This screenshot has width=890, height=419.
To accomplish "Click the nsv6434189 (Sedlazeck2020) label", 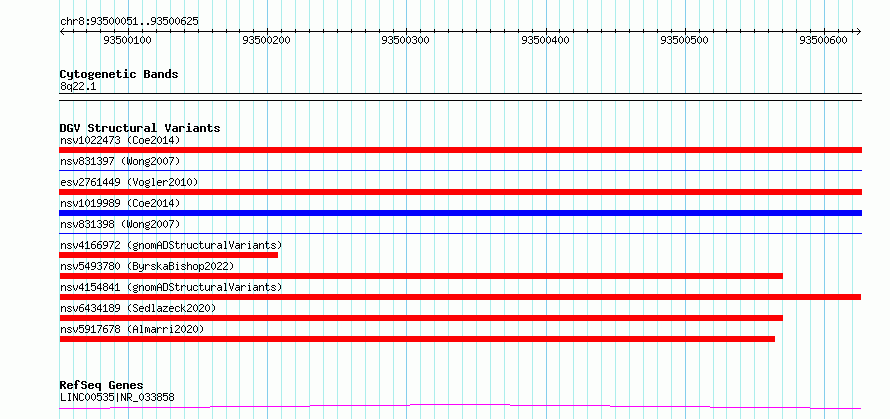I will [x=138, y=308].
